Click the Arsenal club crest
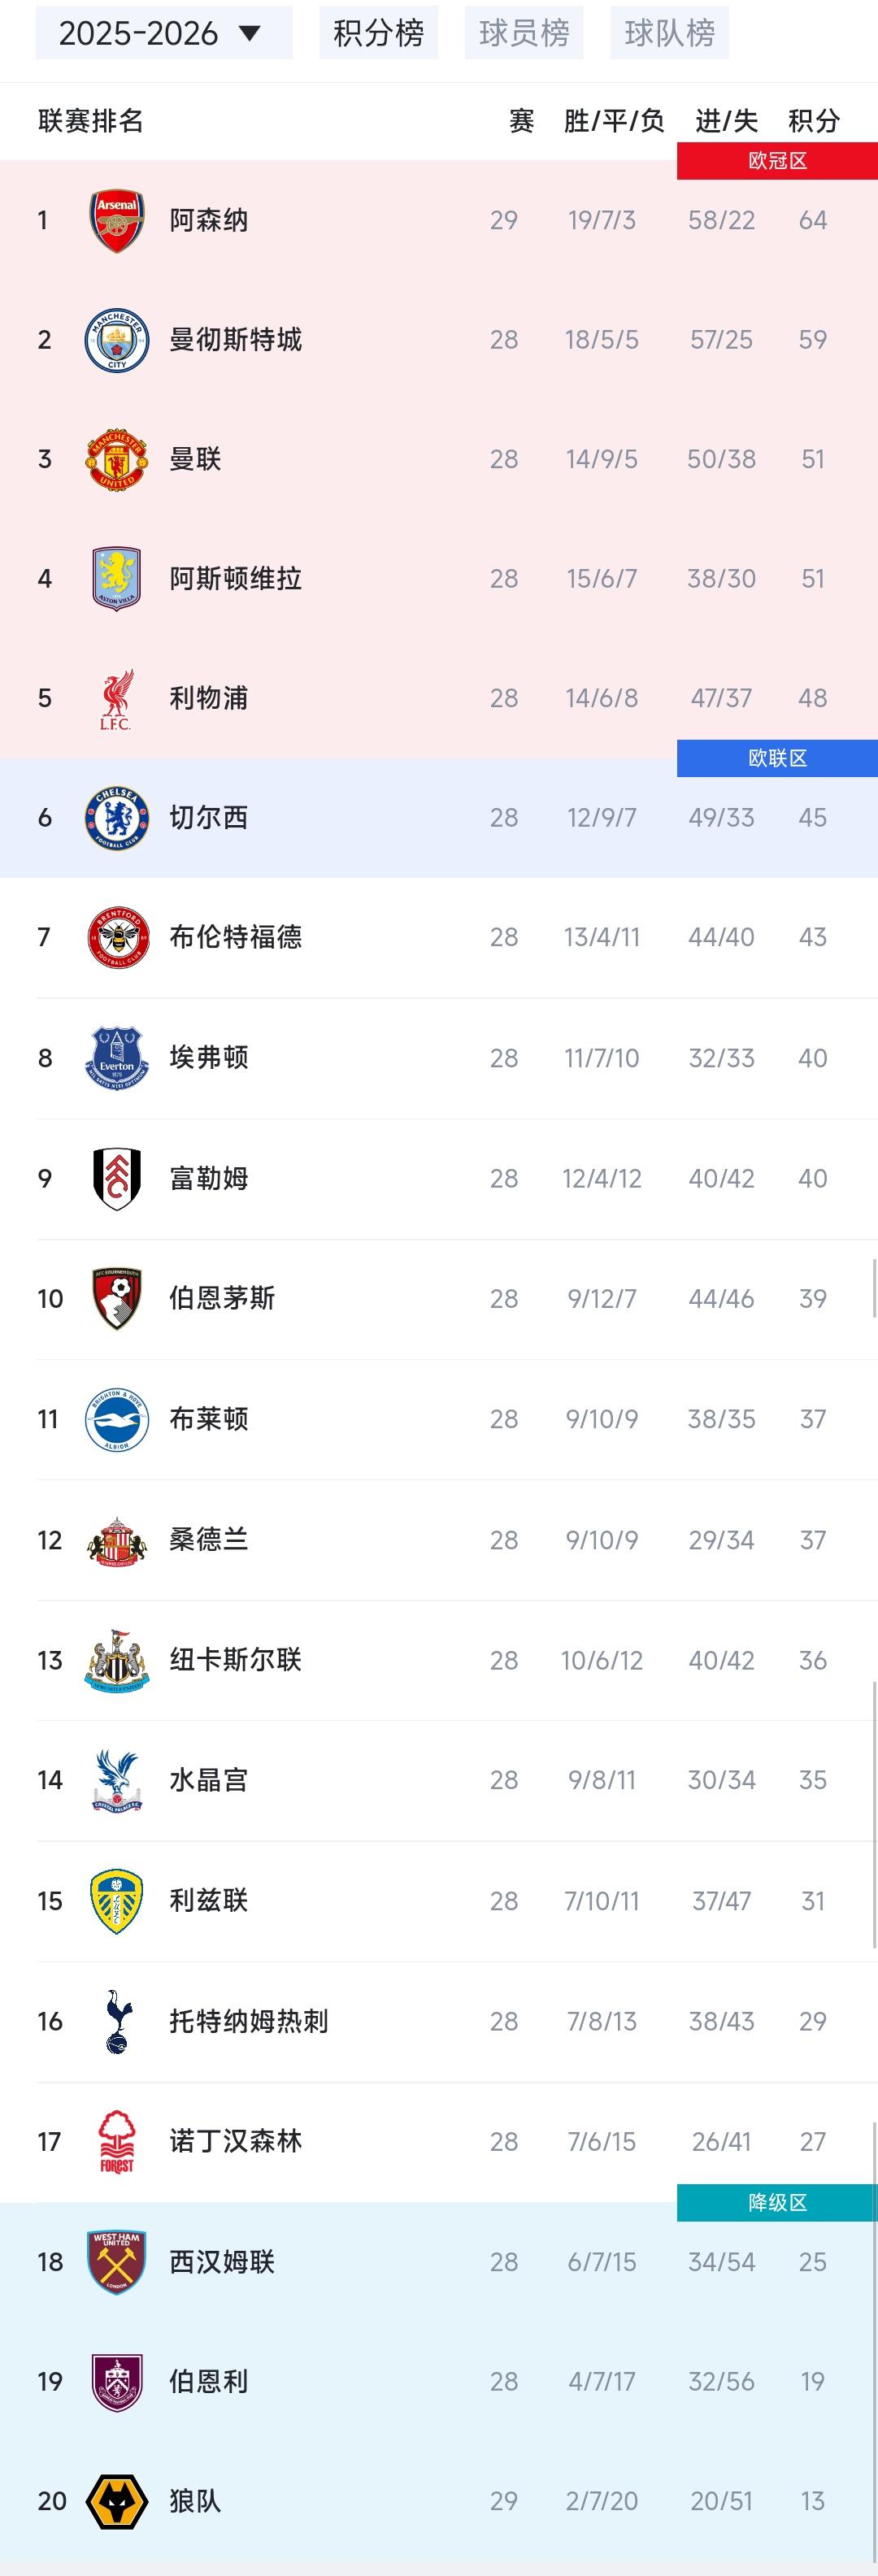The height and width of the screenshot is (2576, 878). click(117, 220)
